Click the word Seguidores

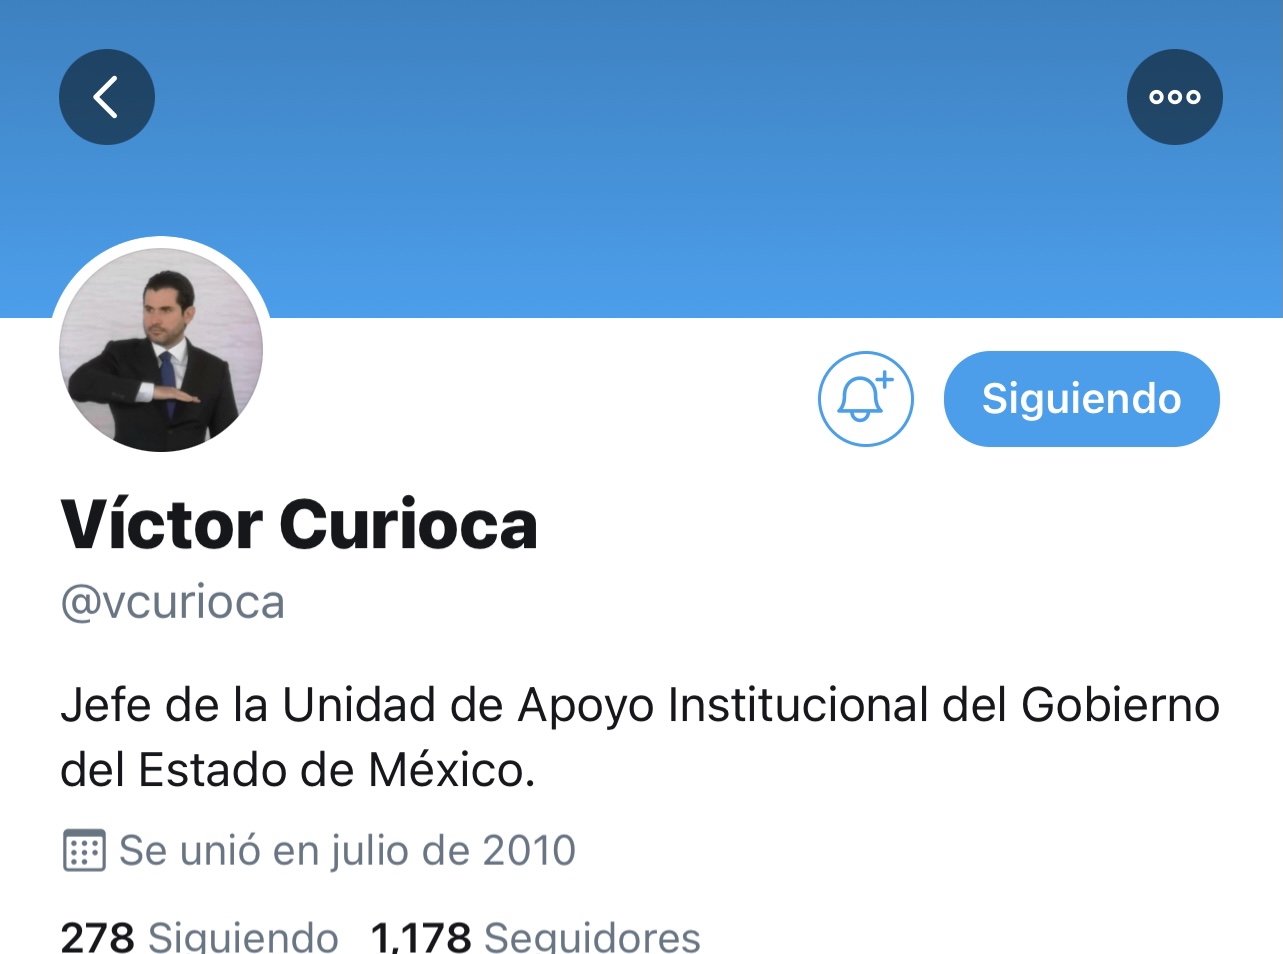[x=592, y=938]
